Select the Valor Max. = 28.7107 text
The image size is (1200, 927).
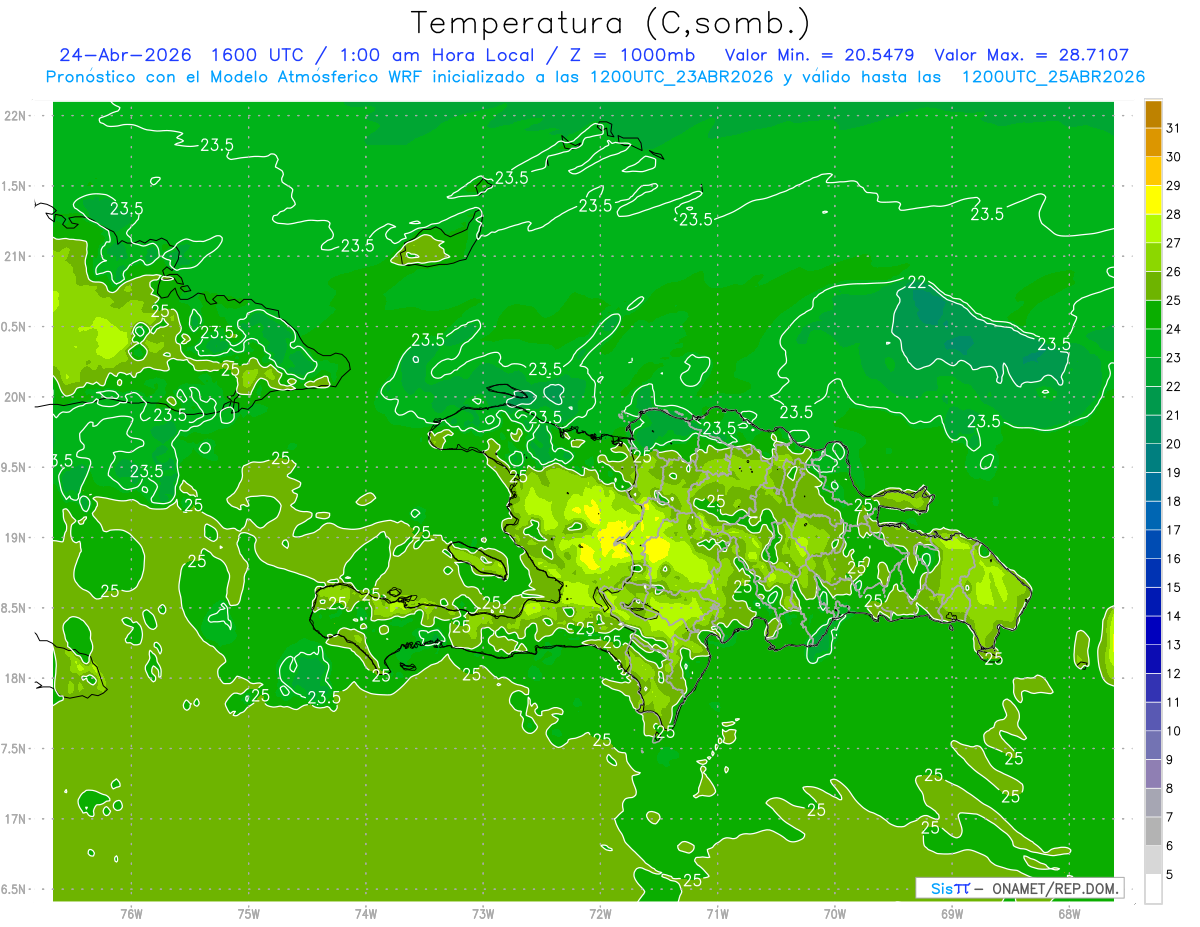click(1032, 55)
